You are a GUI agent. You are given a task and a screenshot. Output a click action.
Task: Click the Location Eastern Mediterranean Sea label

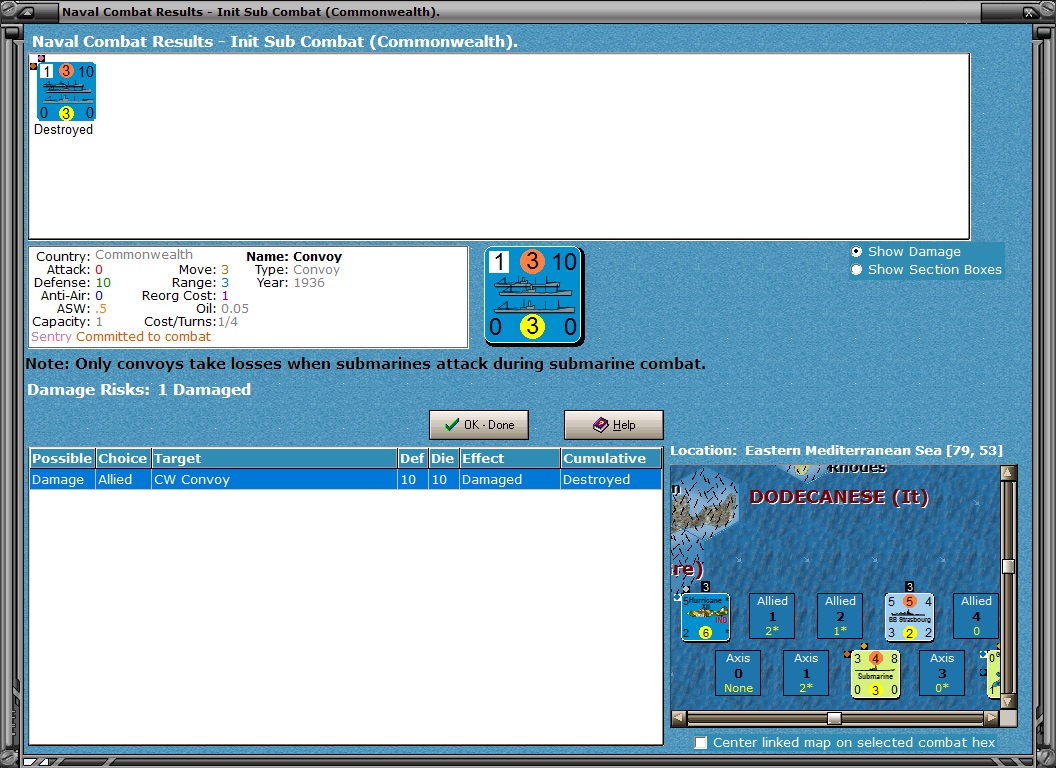[x=836, y=451]
